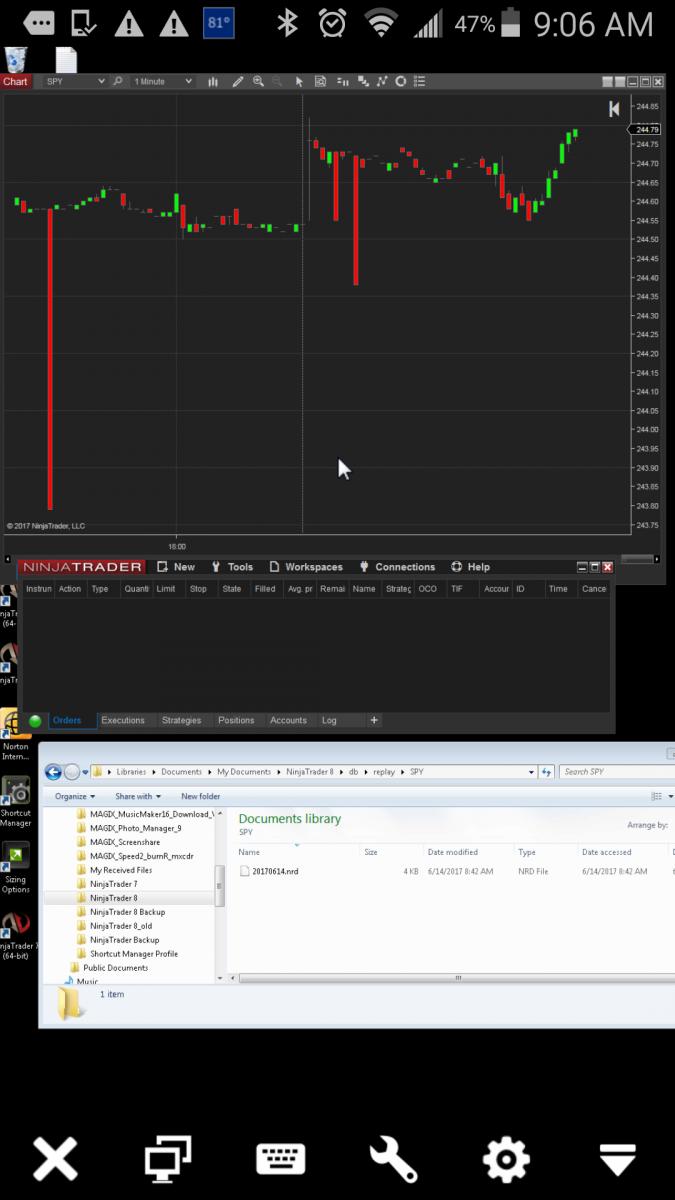
Task: Open the change view dropdown in Explorer
Action: click(x=670, y=796)
